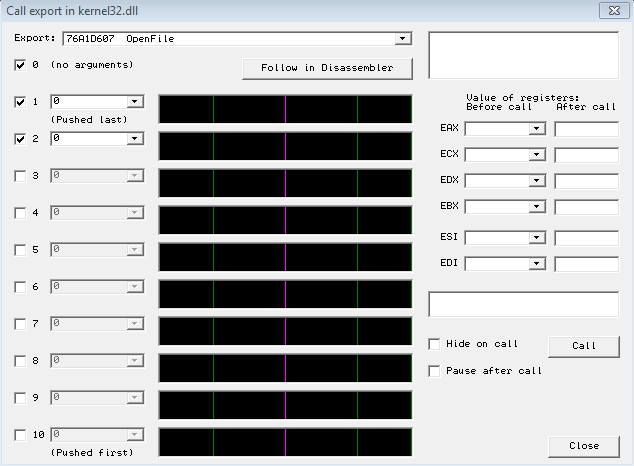Enable the argument 3 checkbox
634x466 pixels.
coord(20,176)
